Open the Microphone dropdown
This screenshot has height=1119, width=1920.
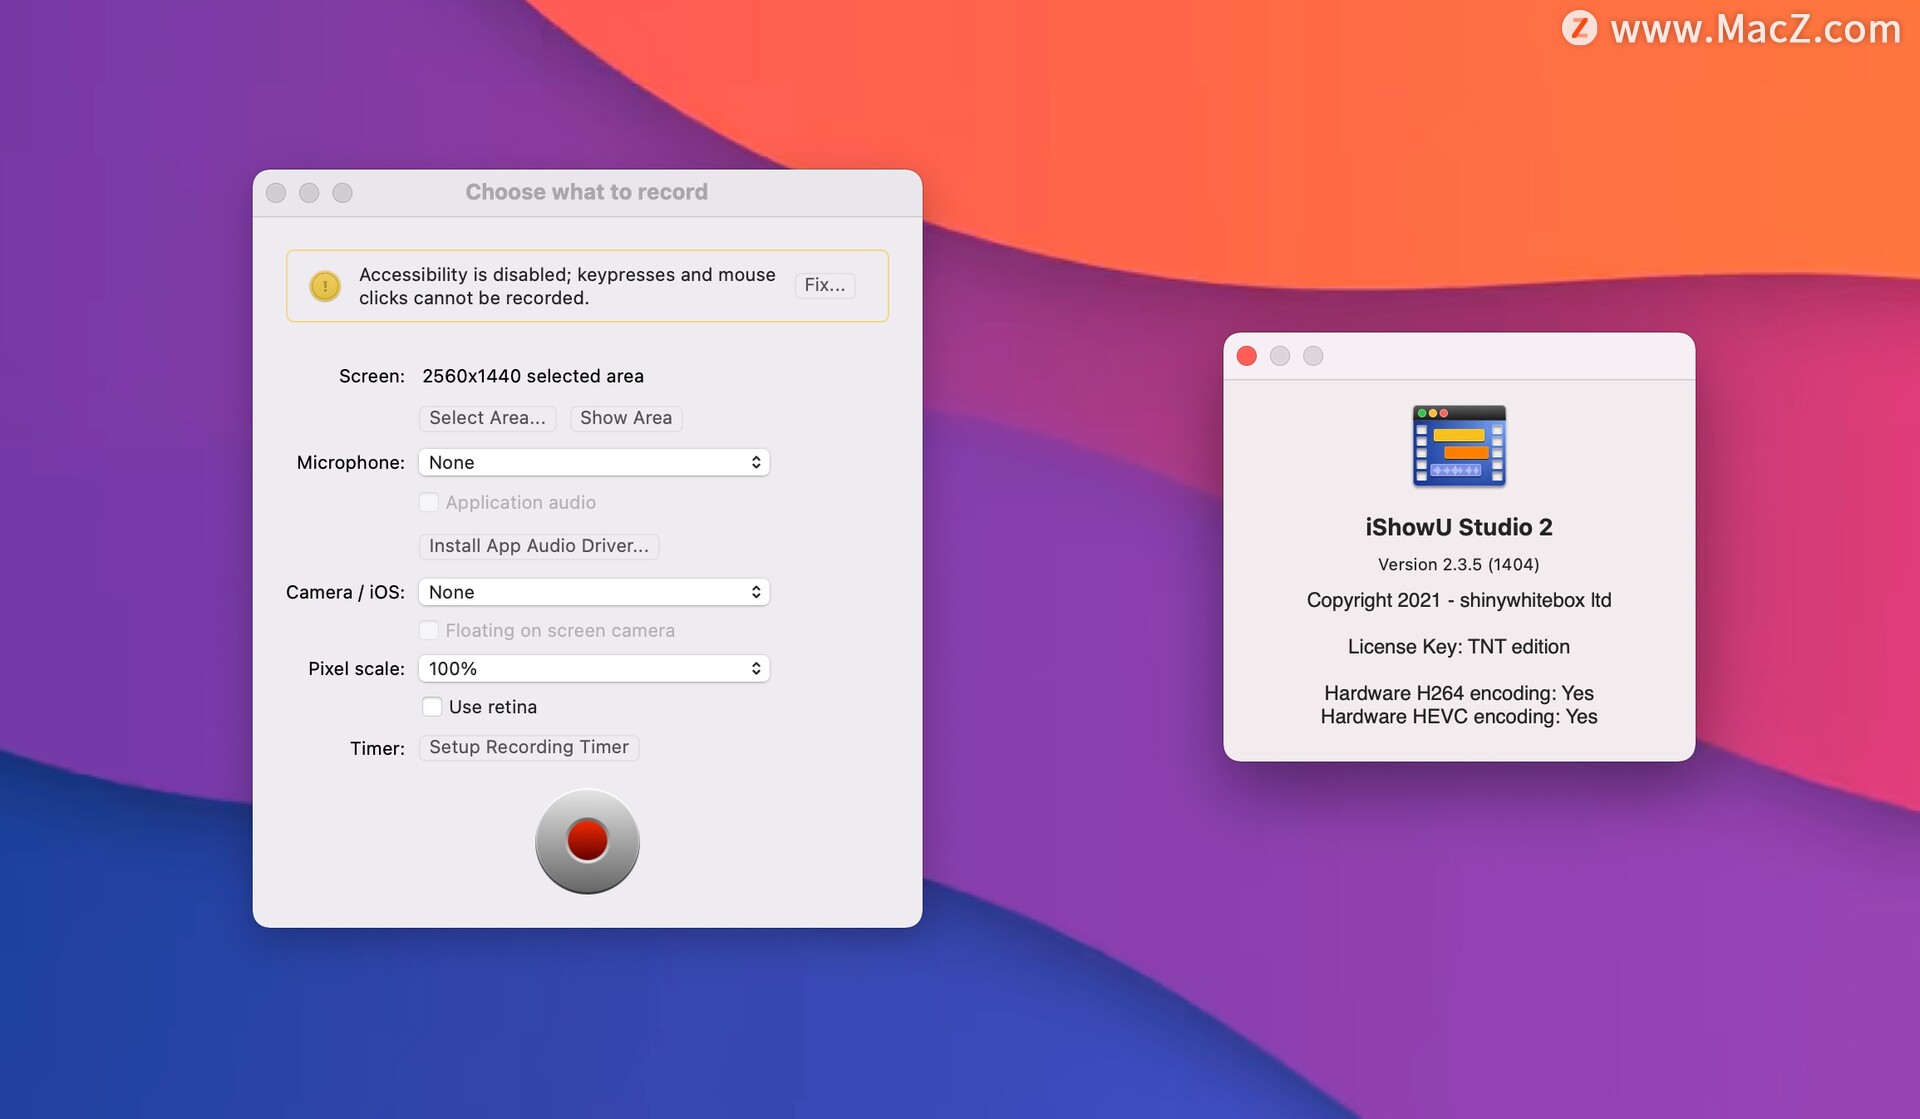point(594,462)
